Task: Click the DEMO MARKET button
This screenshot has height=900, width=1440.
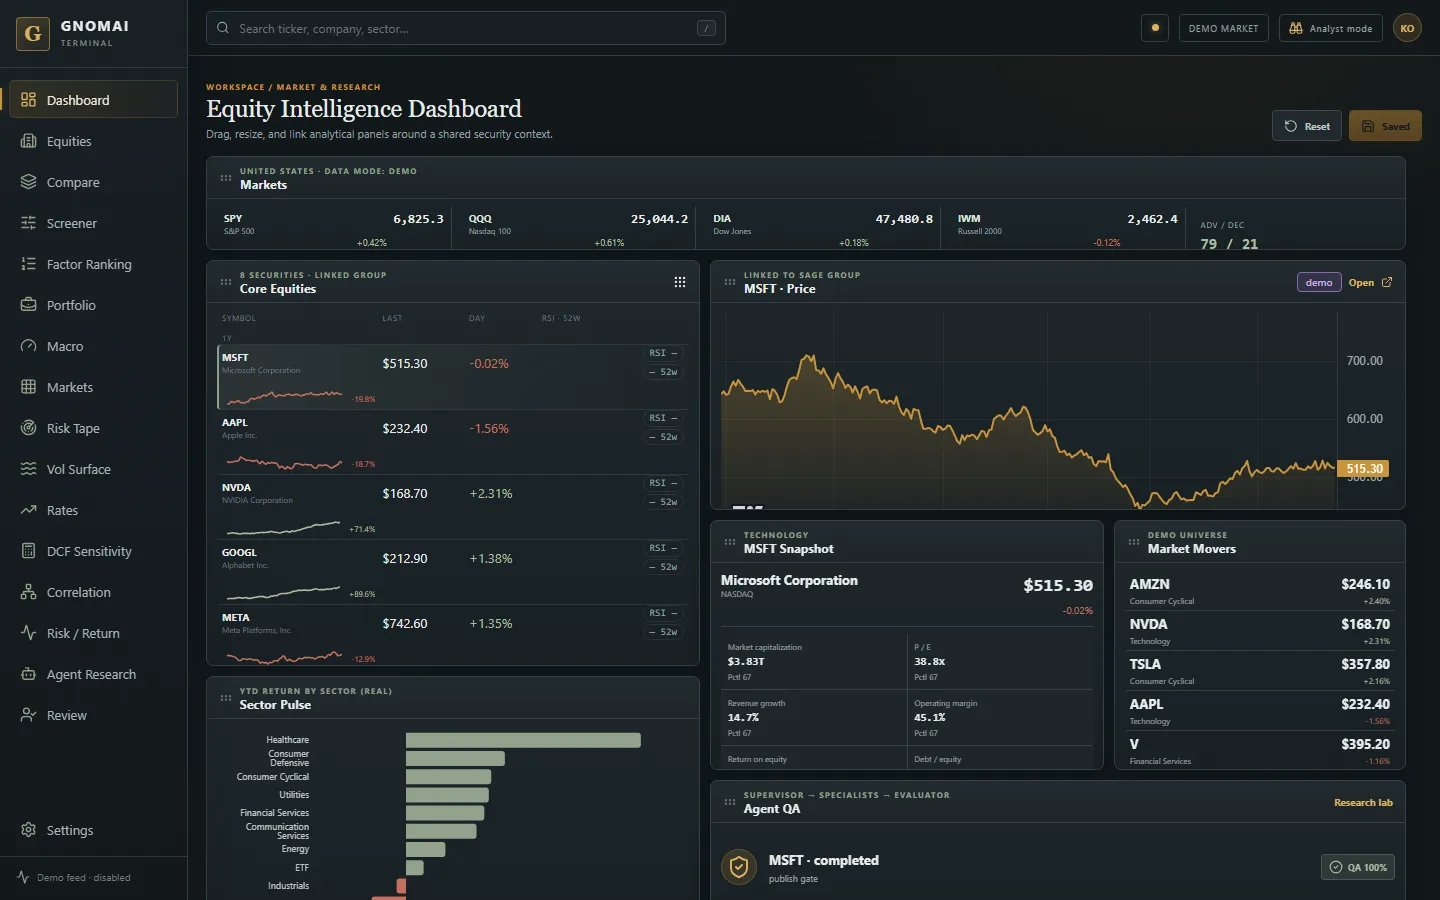Action: pos(1224,28)
